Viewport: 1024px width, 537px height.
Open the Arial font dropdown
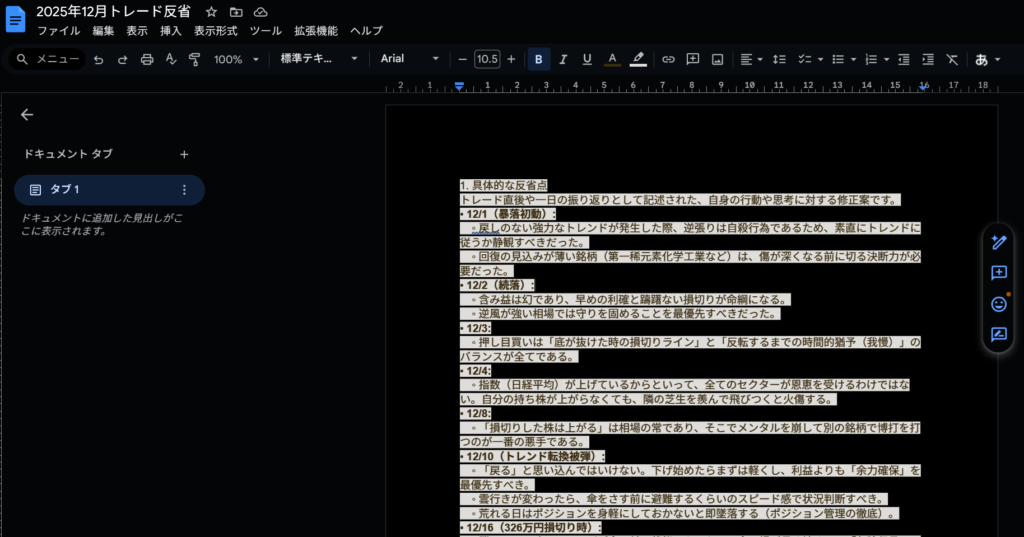tap(409, 60)
